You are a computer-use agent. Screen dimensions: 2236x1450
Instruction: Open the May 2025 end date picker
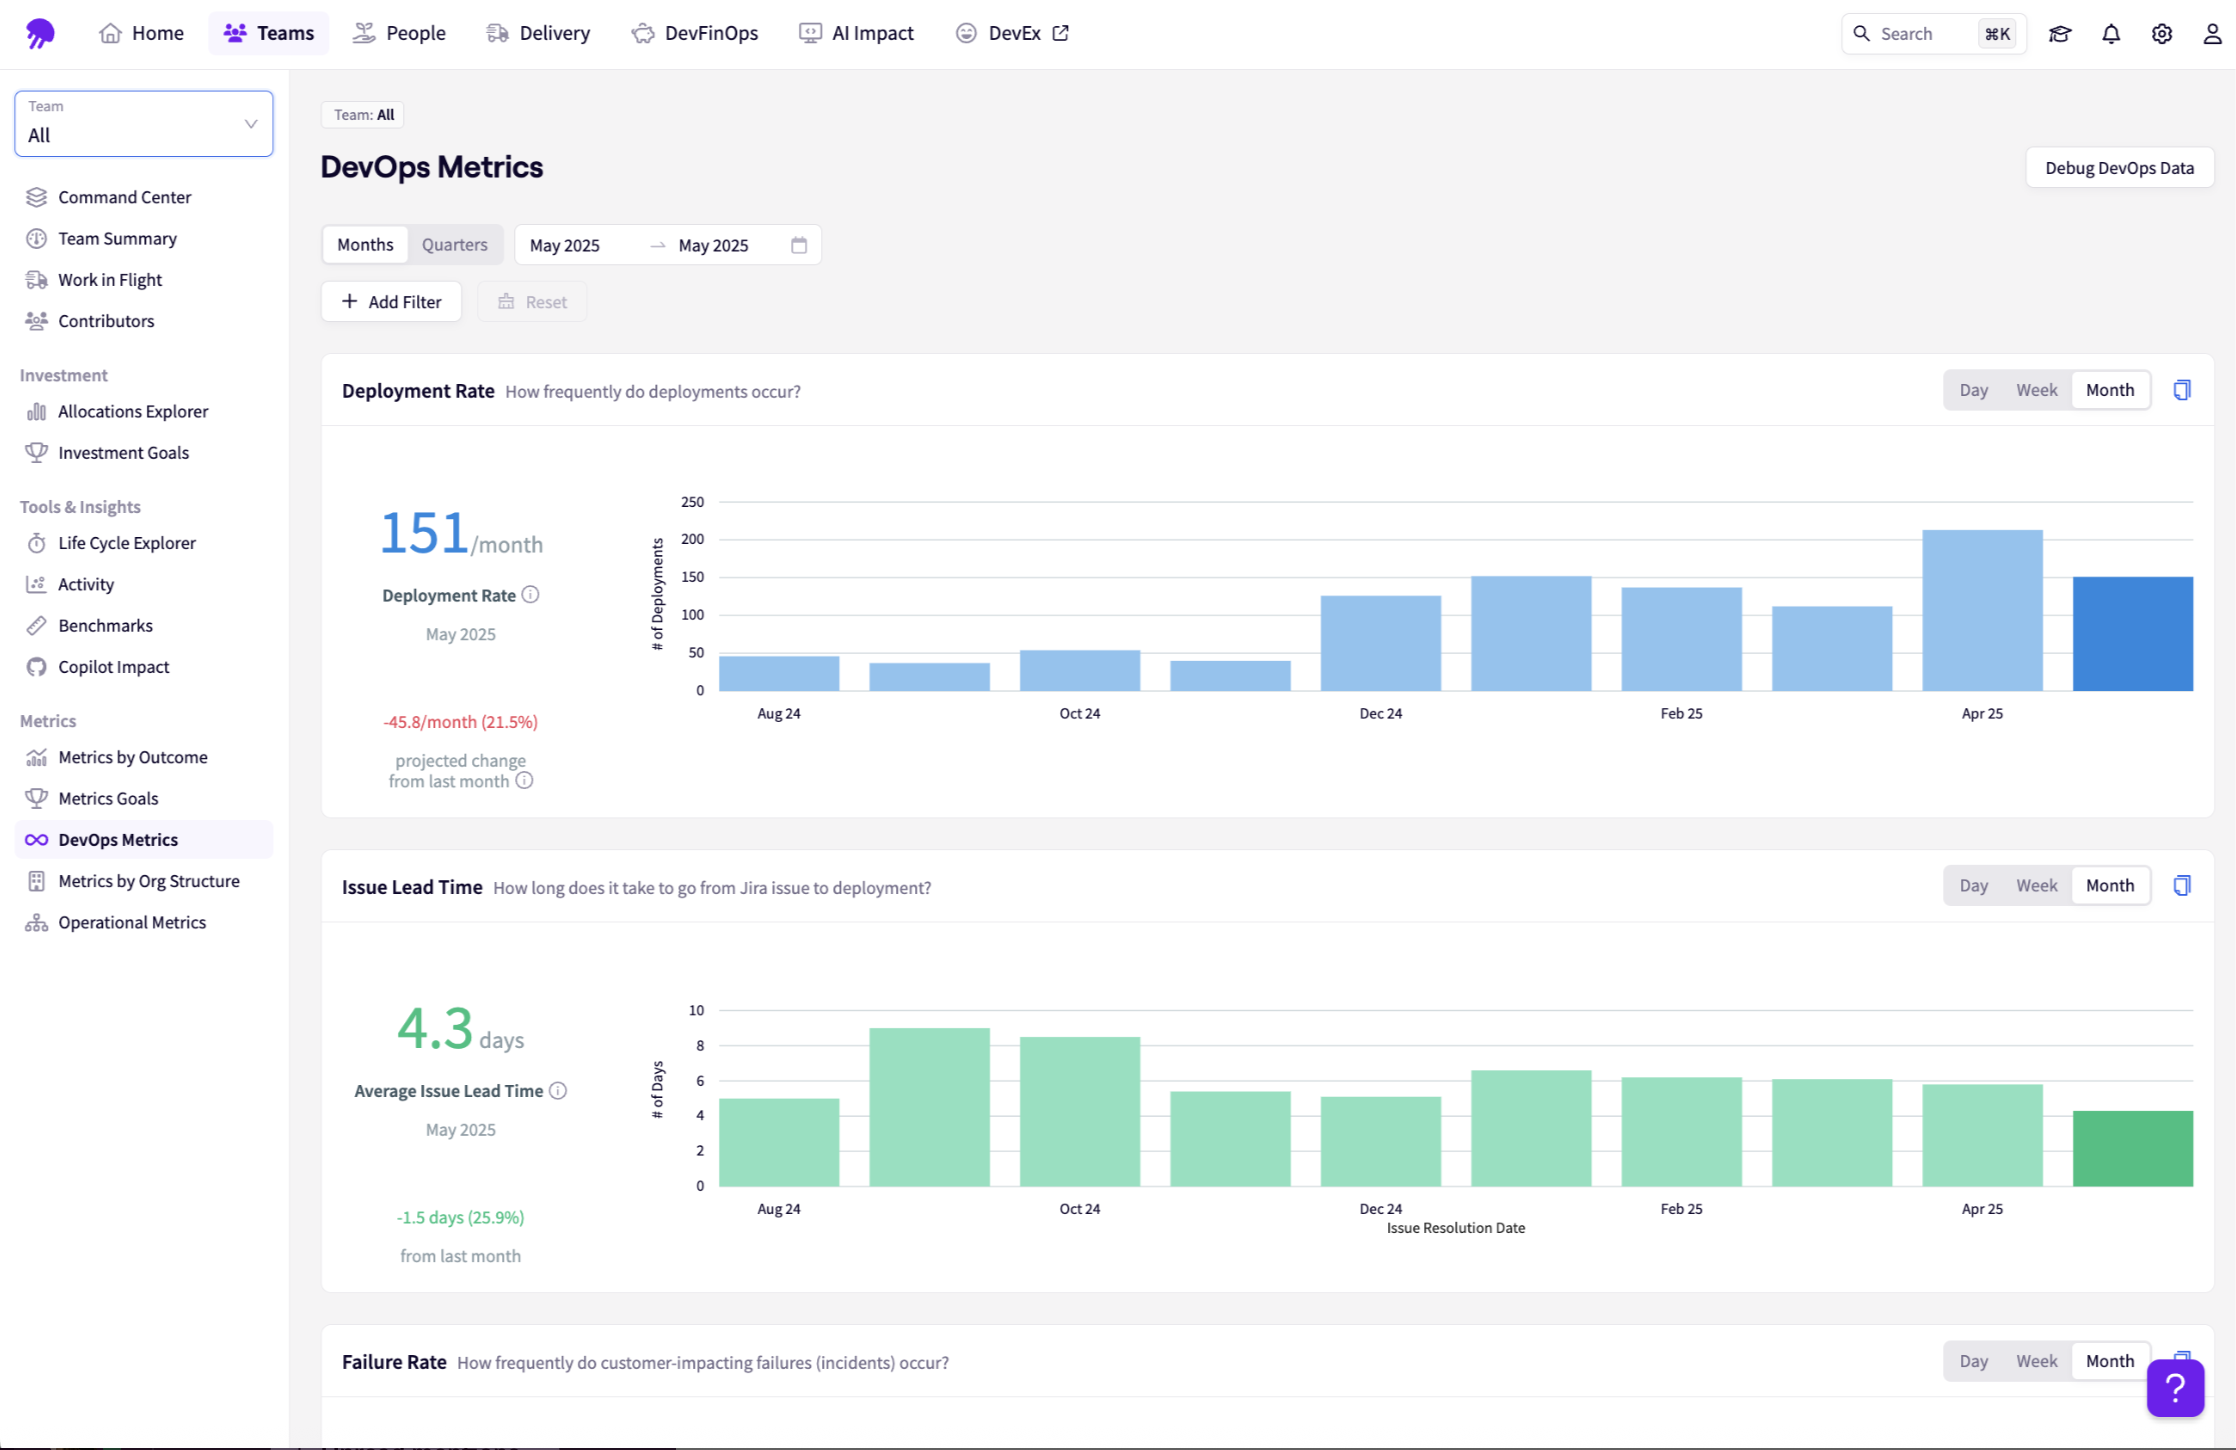(714, 244)
